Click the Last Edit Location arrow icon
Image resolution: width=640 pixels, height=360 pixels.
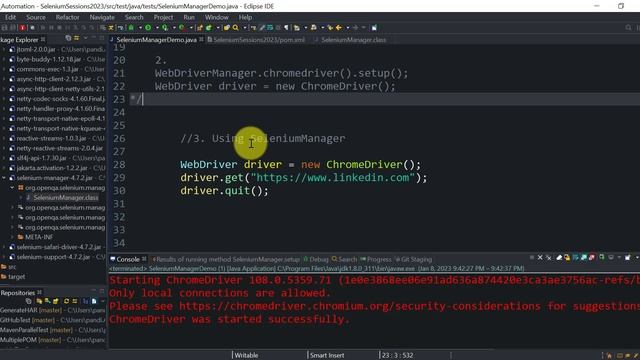click(x=331, y=28)
